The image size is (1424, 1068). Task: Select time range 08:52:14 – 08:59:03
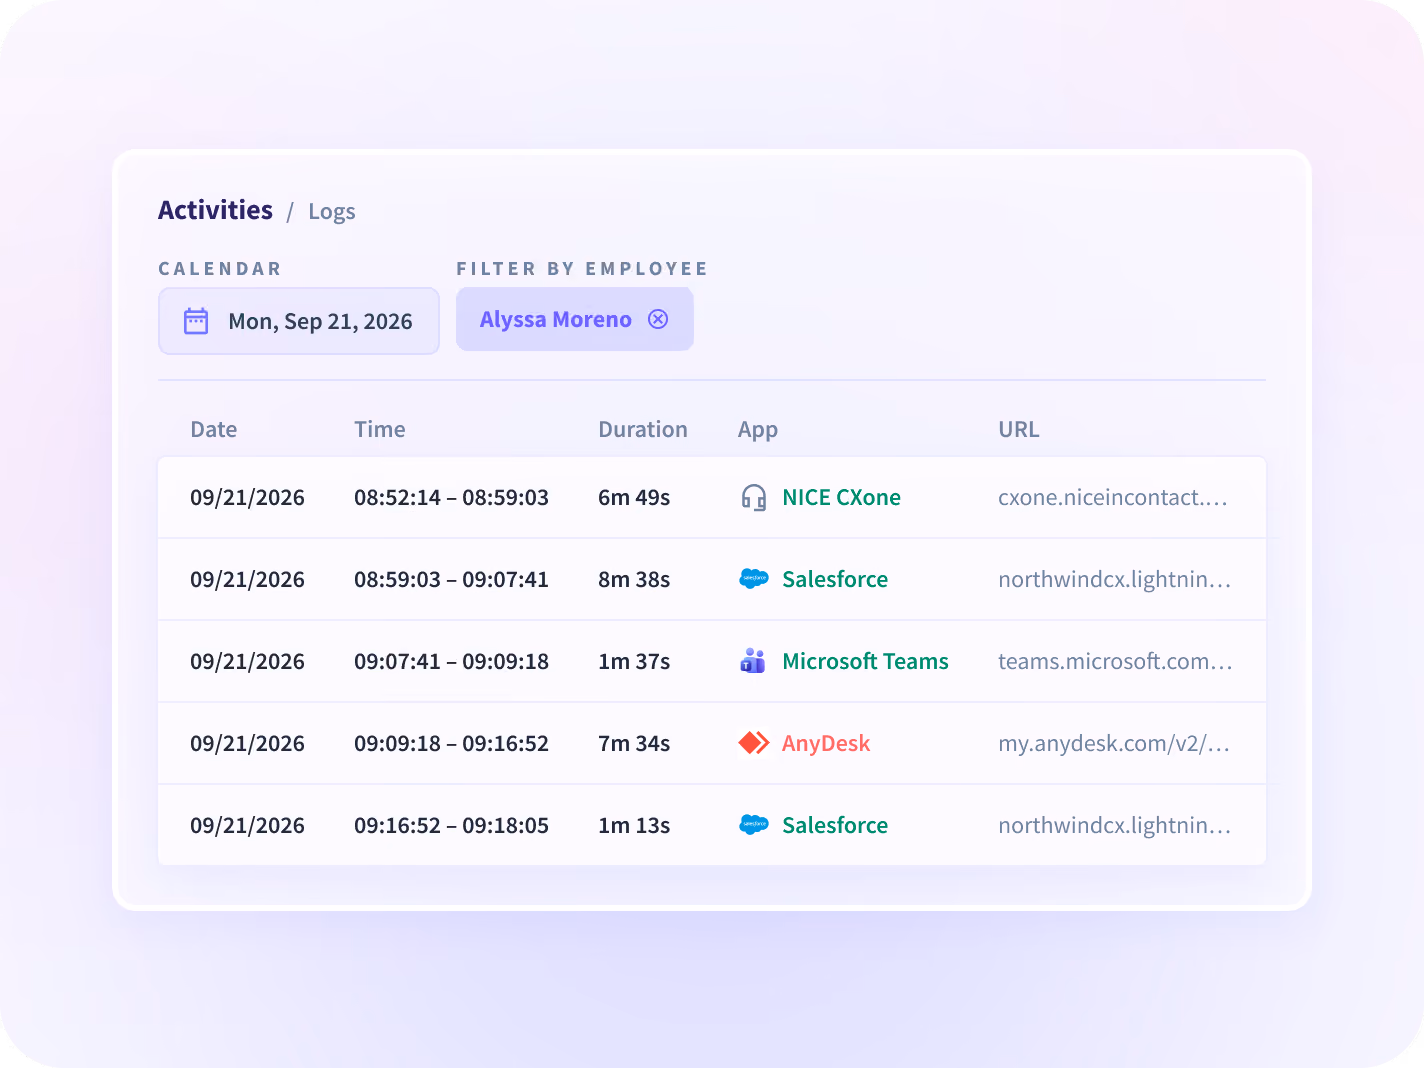[451, 497]
